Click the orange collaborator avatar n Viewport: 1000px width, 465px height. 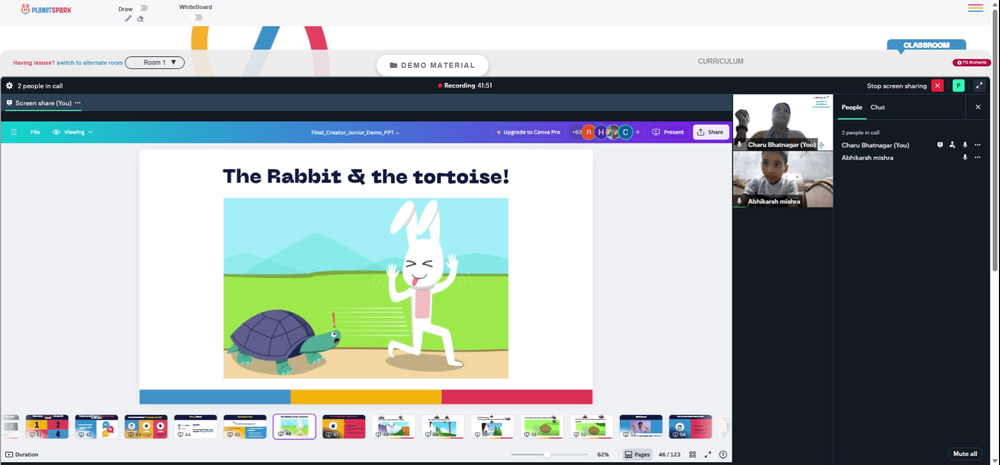click(x=589, y=132)
